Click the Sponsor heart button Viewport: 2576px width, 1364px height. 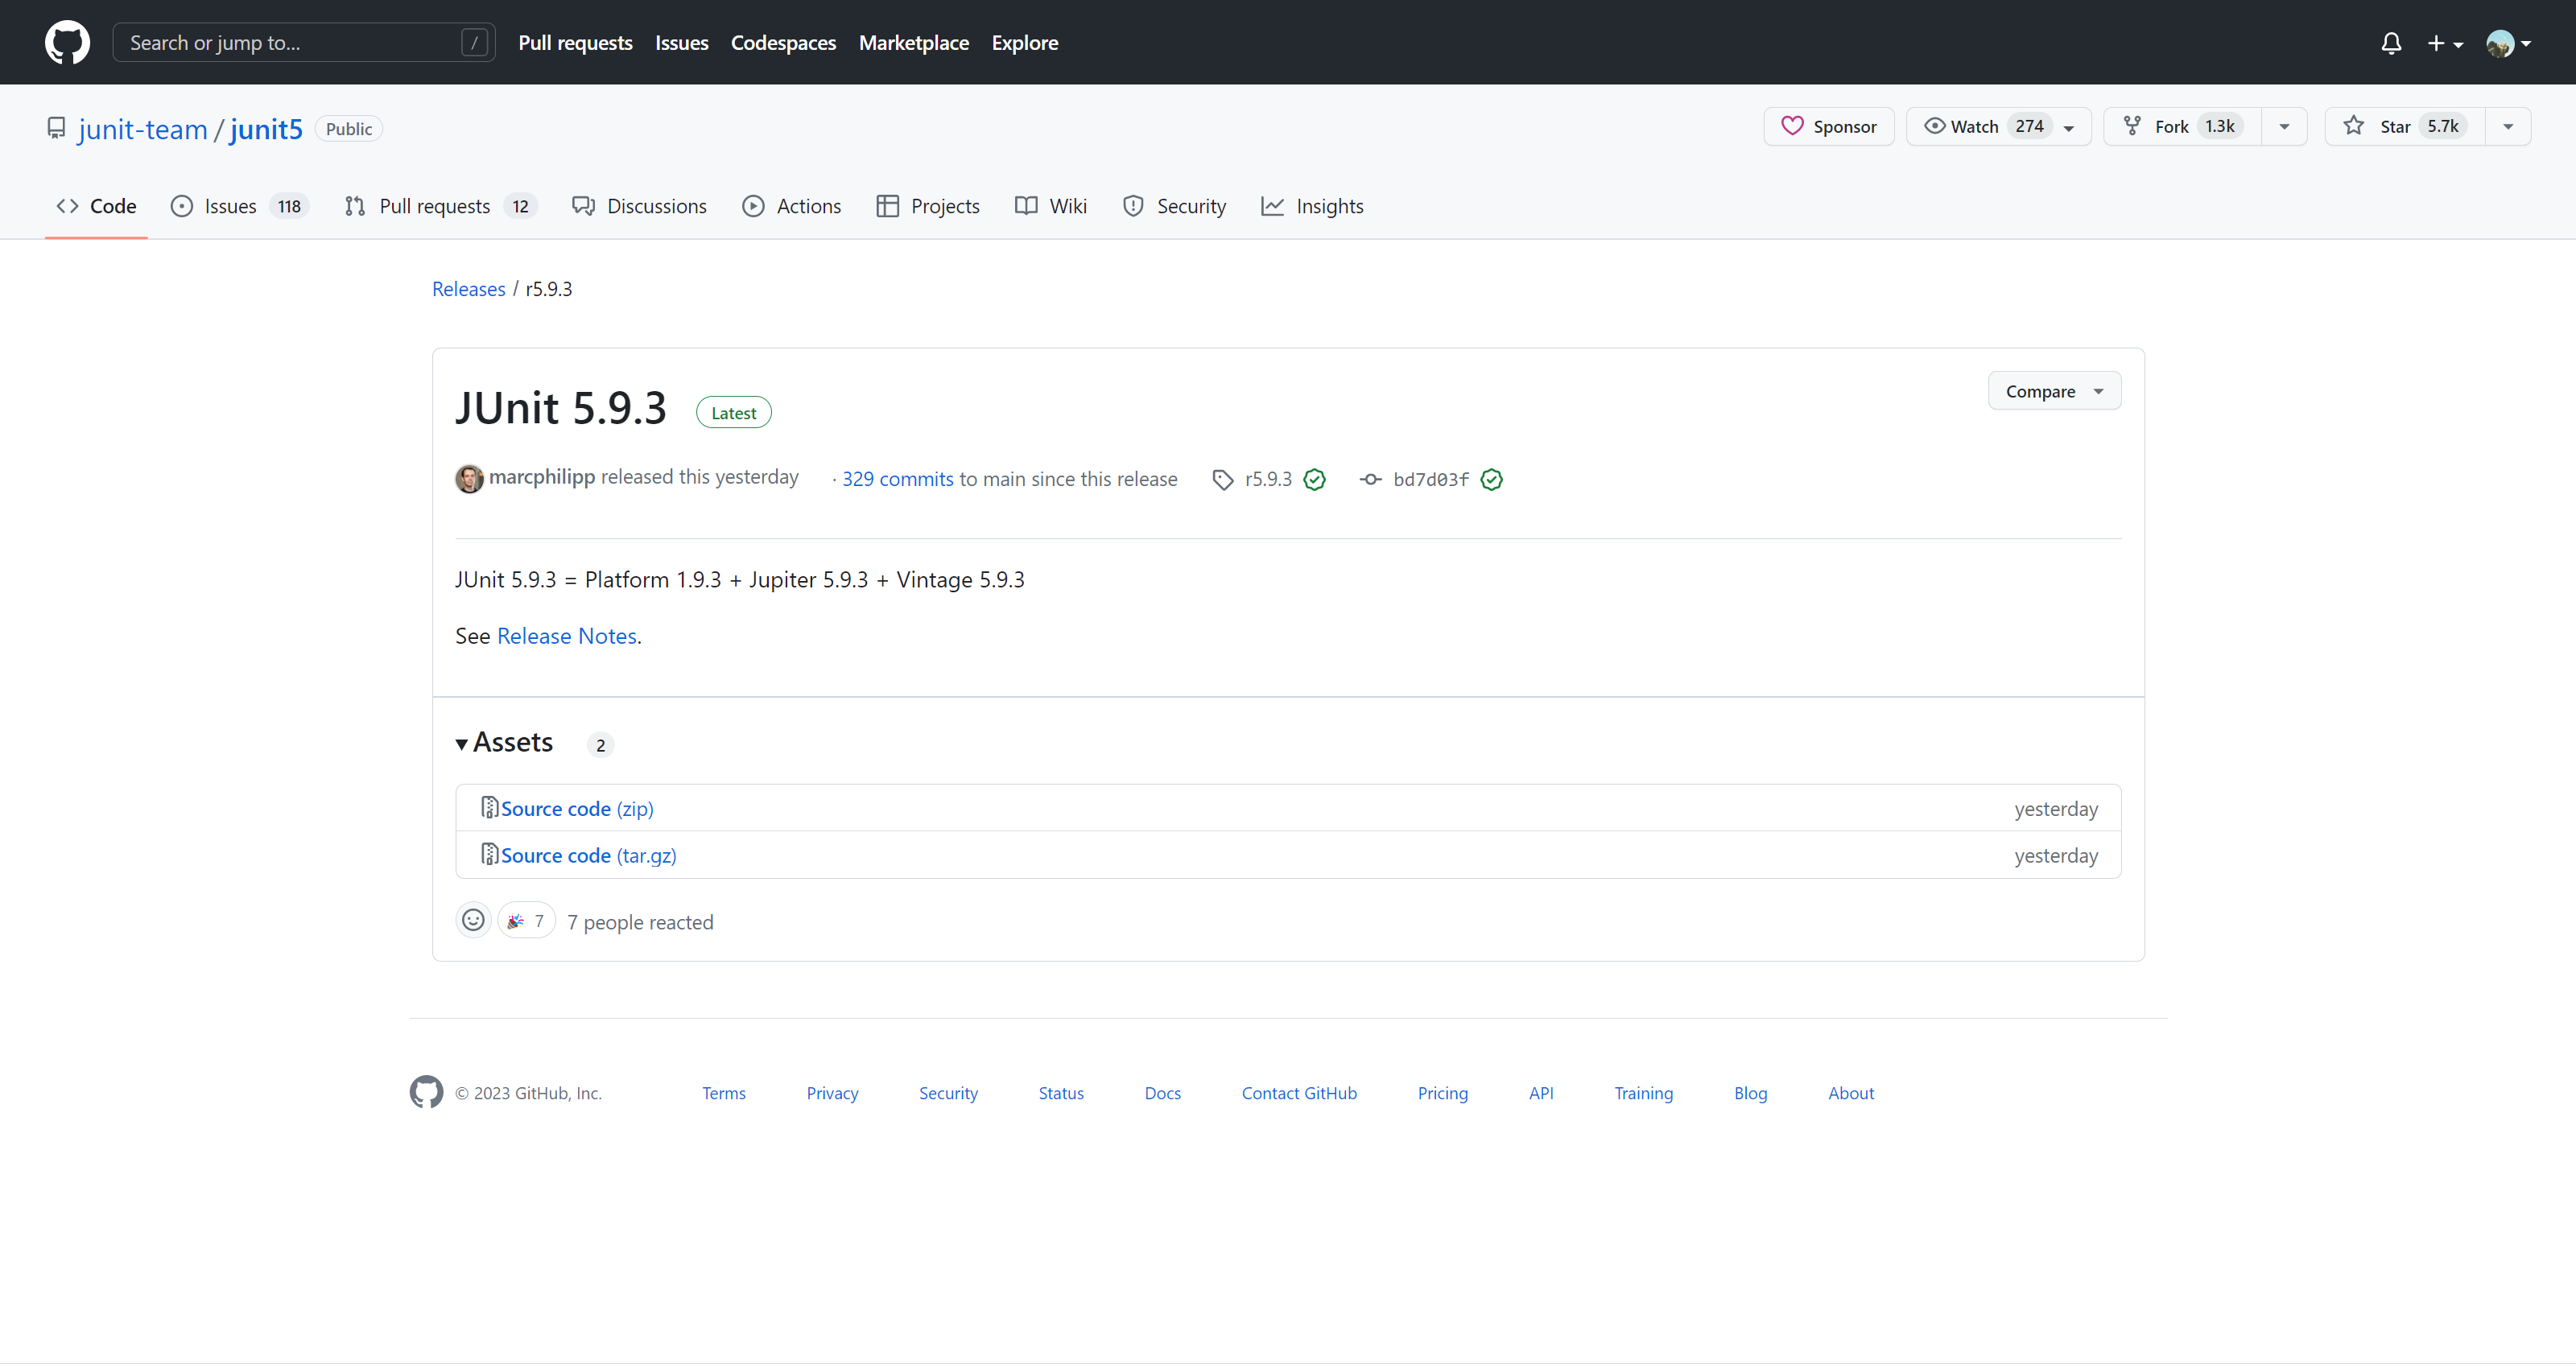point(1829,126)
